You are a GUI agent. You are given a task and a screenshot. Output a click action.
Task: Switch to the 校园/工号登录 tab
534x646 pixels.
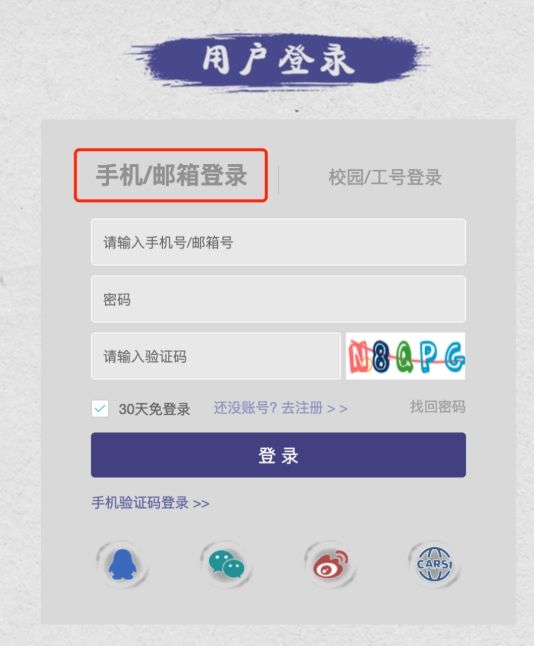(x=385, y=178)
